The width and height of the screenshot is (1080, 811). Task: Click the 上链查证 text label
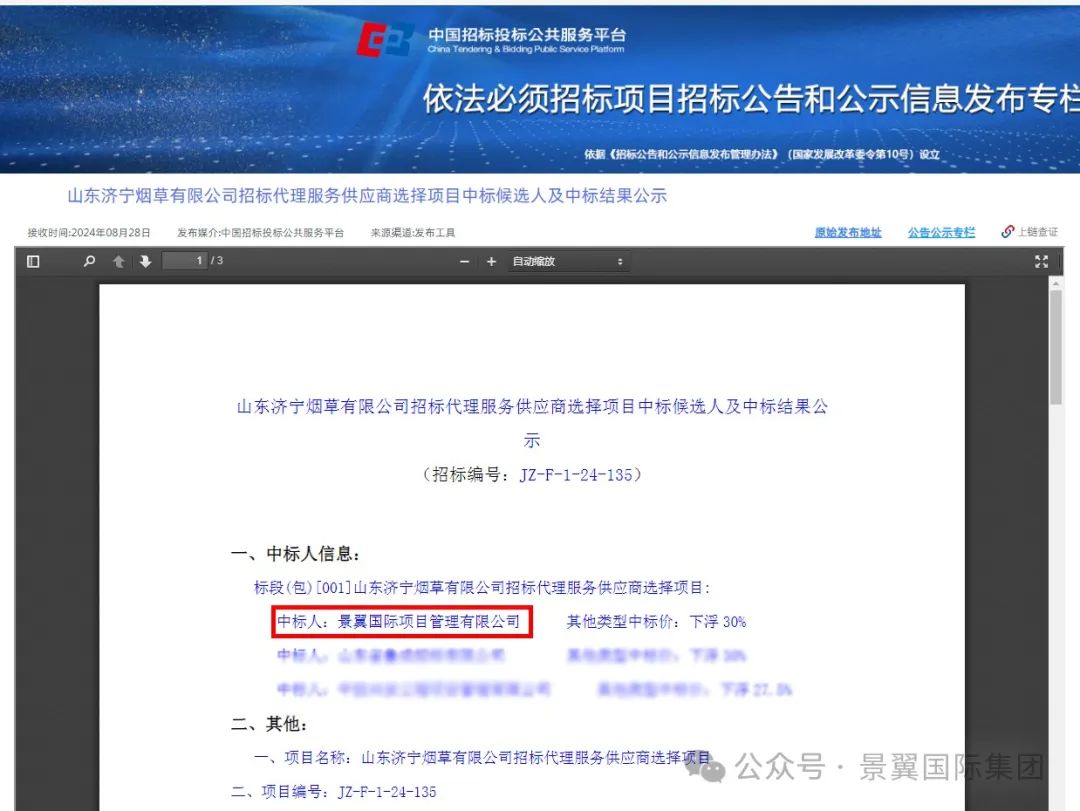coord(1038,232)
